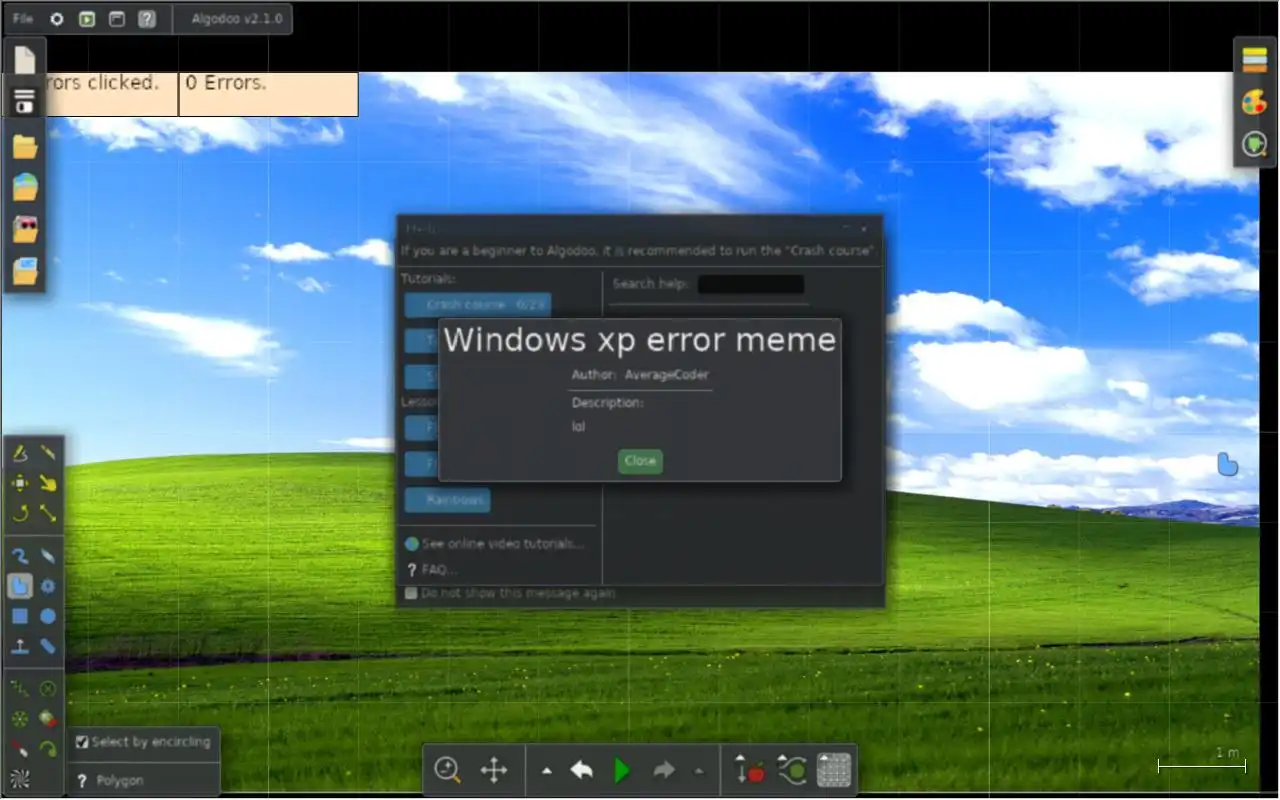Select the Laser pen tool
Viewport: 1280px width, 800px height.
pyautogui.click(x=19, y=748)
